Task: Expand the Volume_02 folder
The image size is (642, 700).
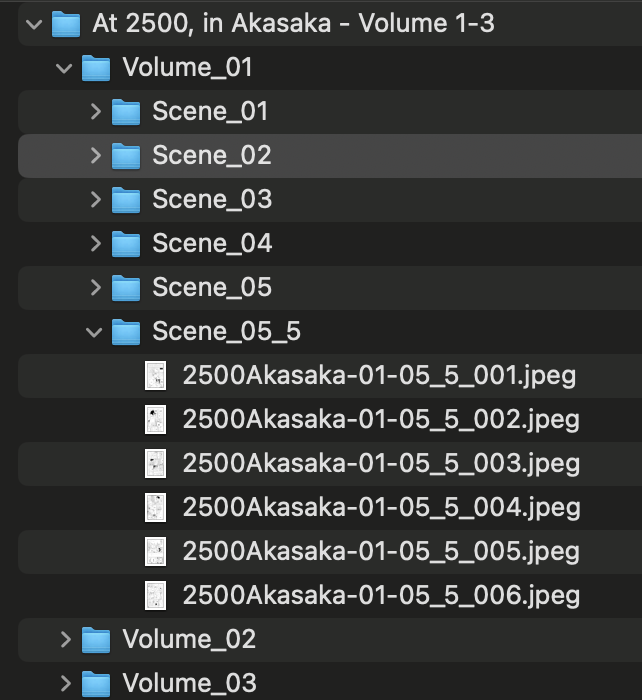Action: tap(66, 638)
